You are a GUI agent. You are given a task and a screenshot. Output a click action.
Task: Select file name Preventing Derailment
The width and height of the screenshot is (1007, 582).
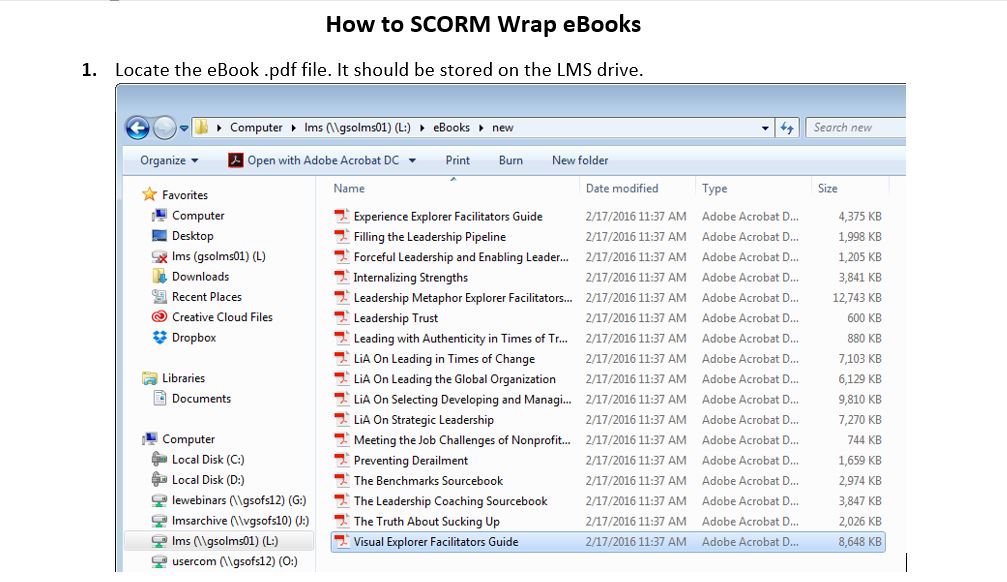click(410, 460)
